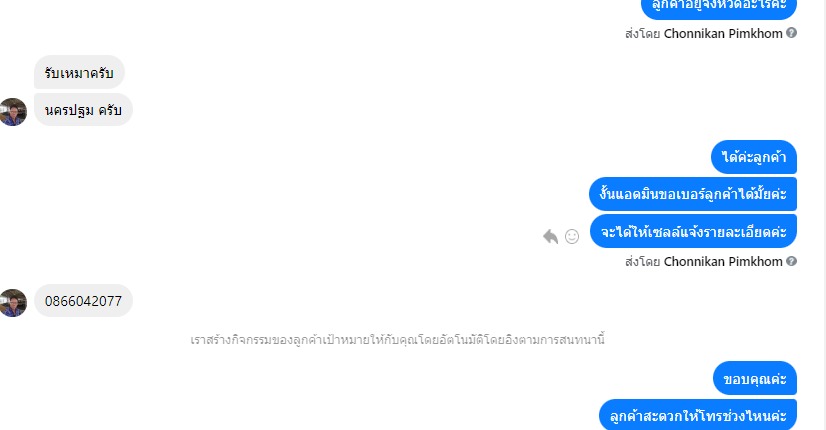Click the ลูกค้าสะดวกให้โทรช่วงไหนคะ message

pos(698,415)
